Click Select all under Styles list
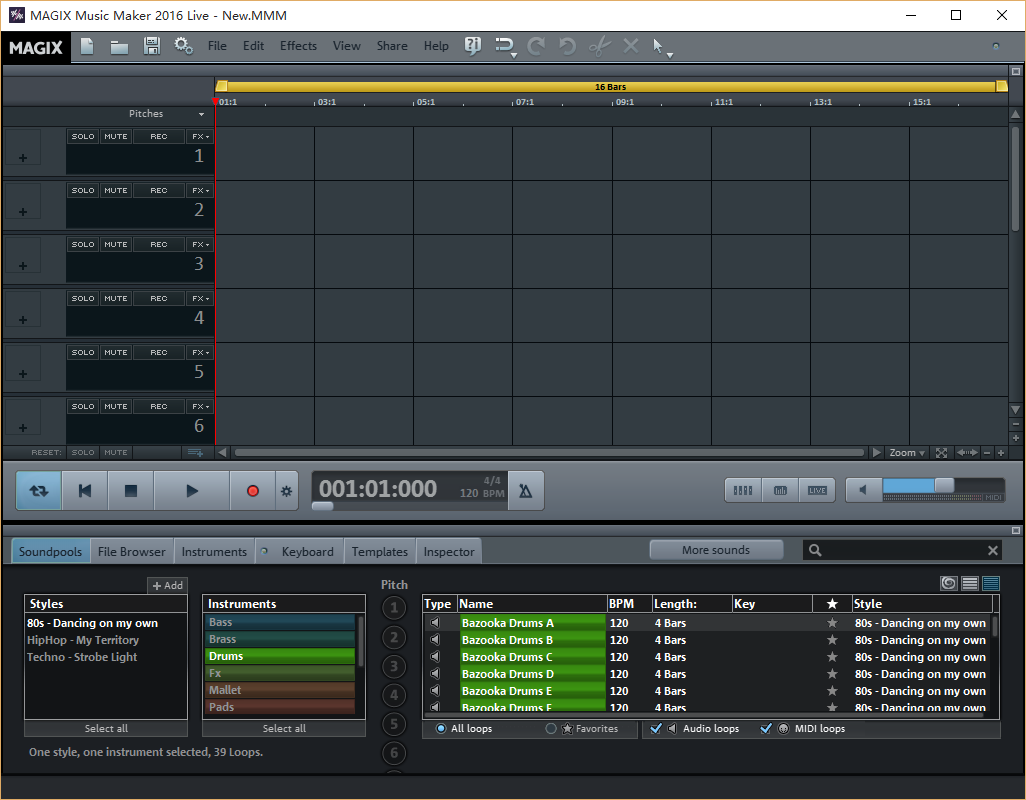The height and width of the screenshot is (800, 1026). pos(106,728)
